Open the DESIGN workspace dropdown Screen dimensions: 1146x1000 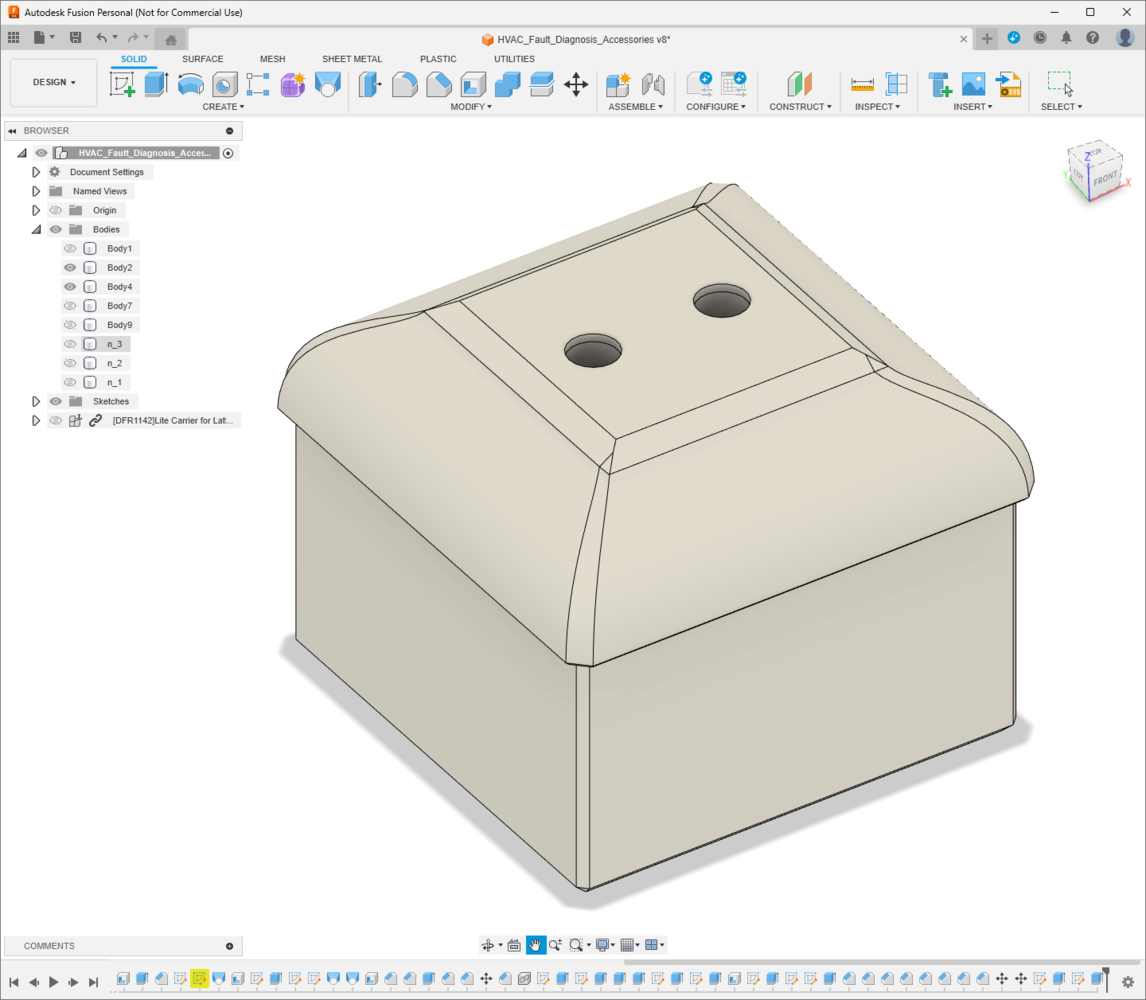click(54, 82)
